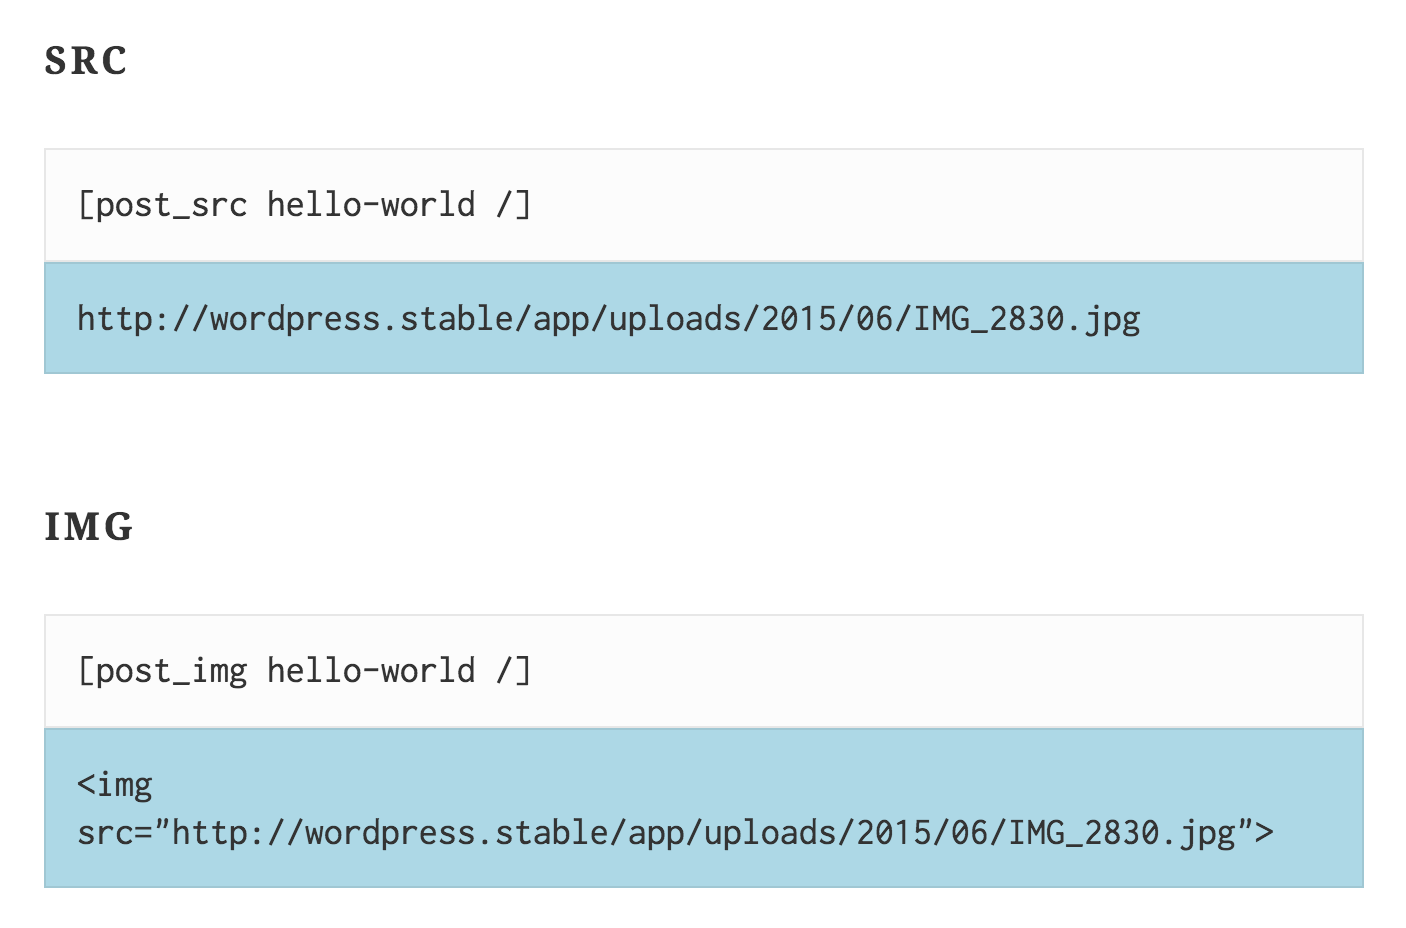This screenshot has height=928, width=1406.
Task: Click the word post_img in shortcode
Action: coord(171,671)
